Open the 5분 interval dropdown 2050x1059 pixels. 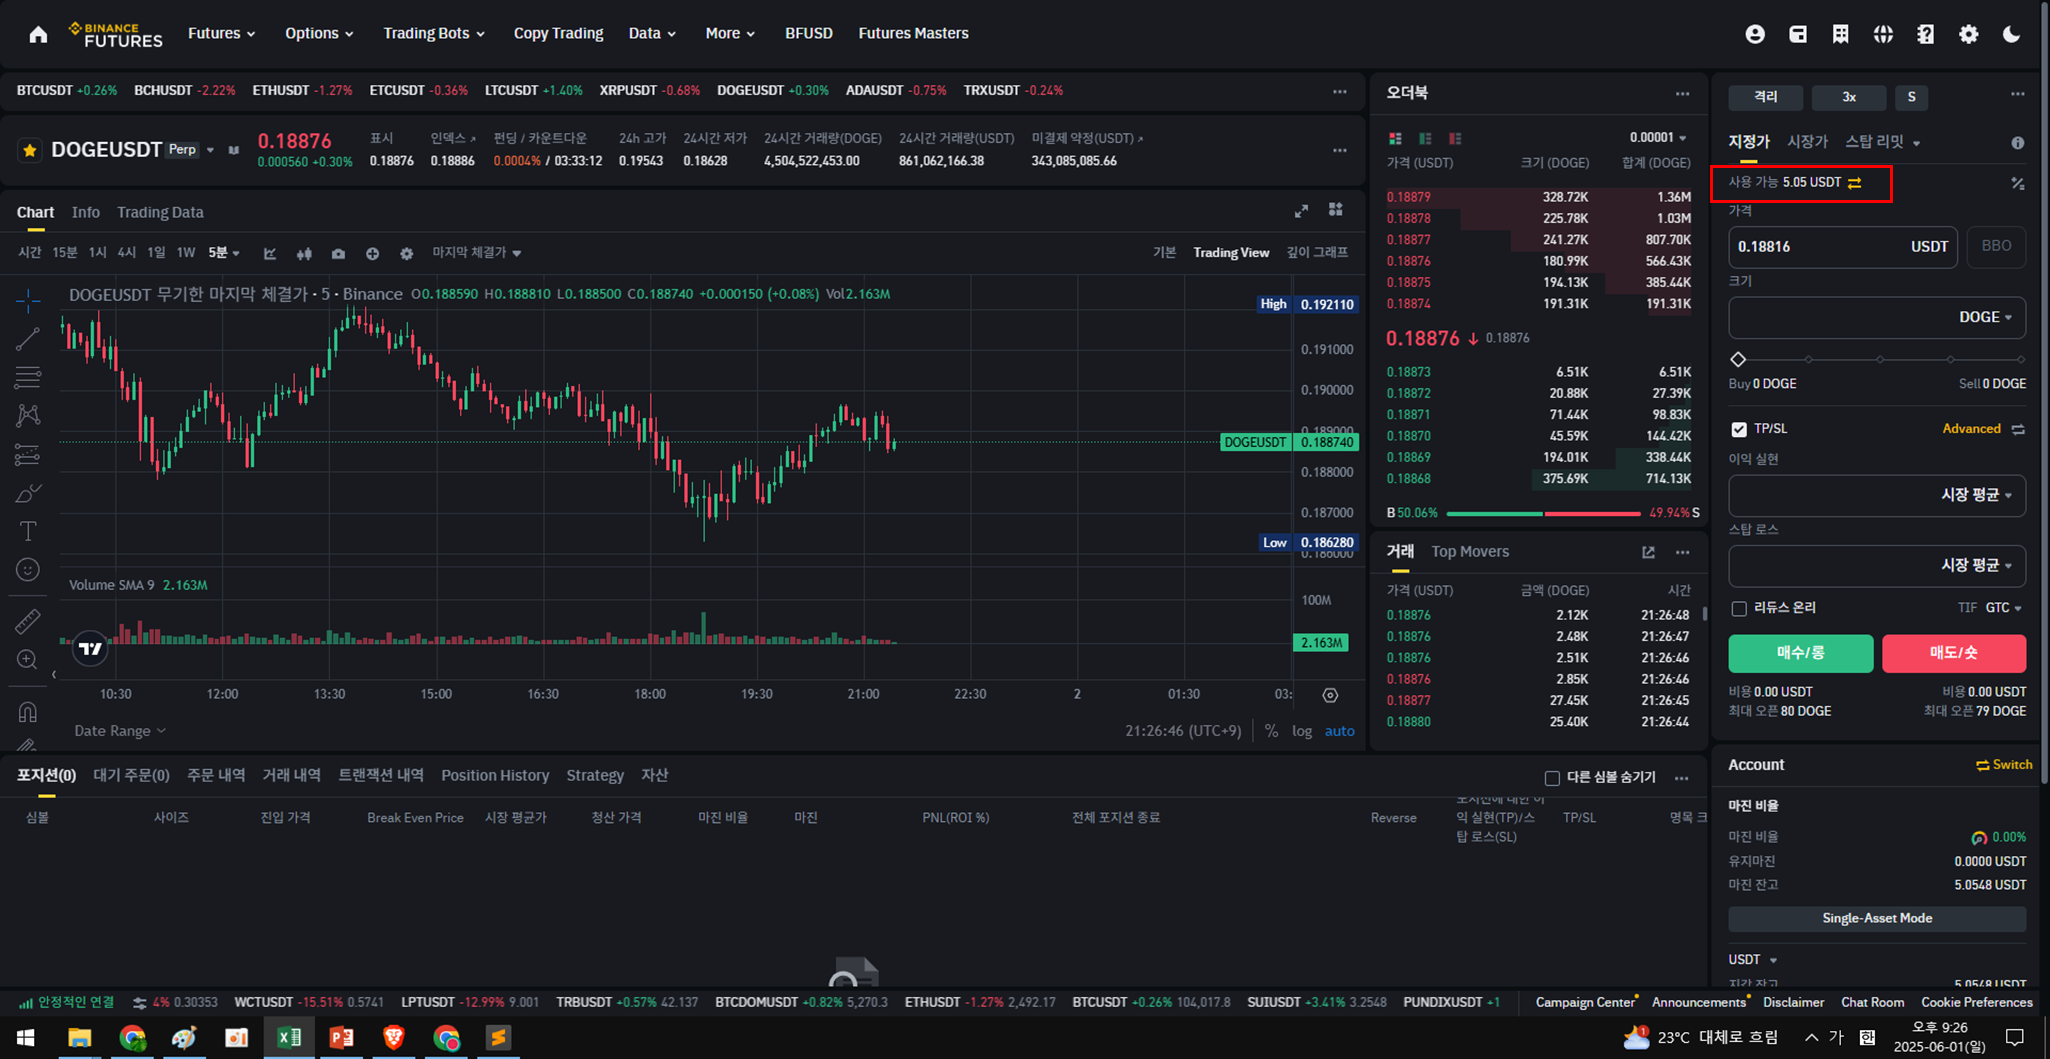(x=224, y=253)
